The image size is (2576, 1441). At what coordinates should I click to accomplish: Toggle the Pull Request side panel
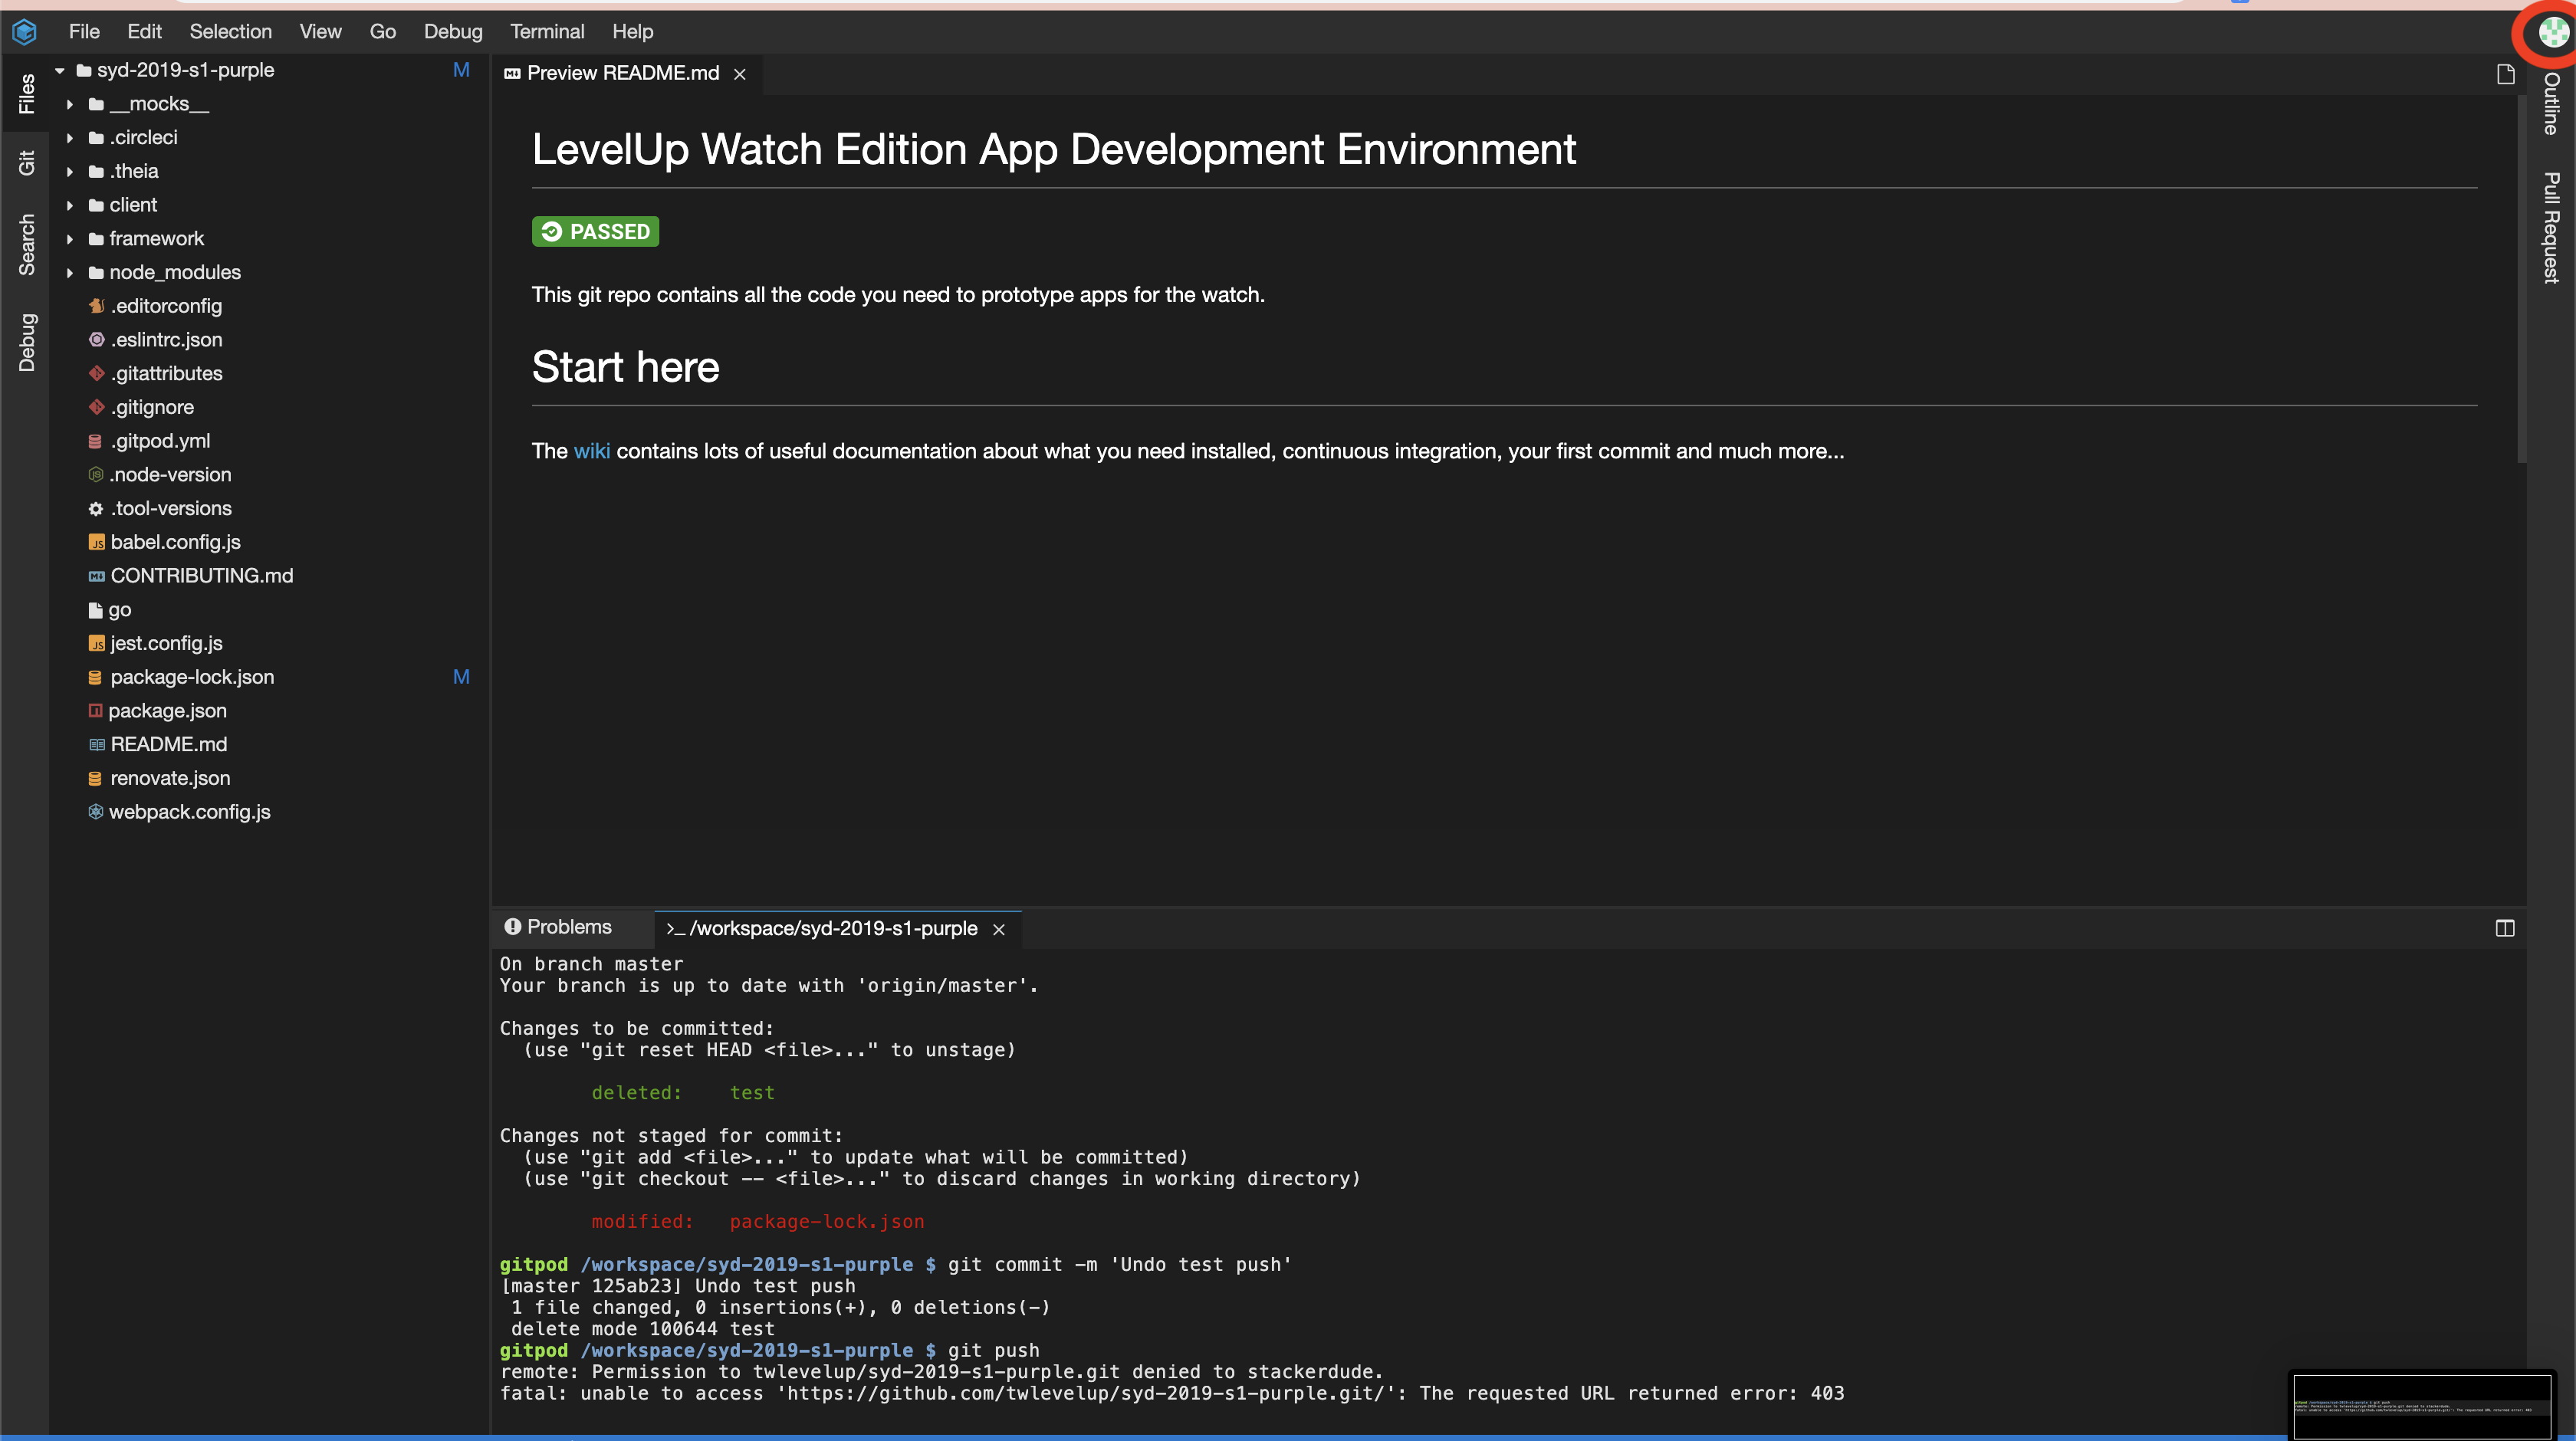(x=2551, y=228)
